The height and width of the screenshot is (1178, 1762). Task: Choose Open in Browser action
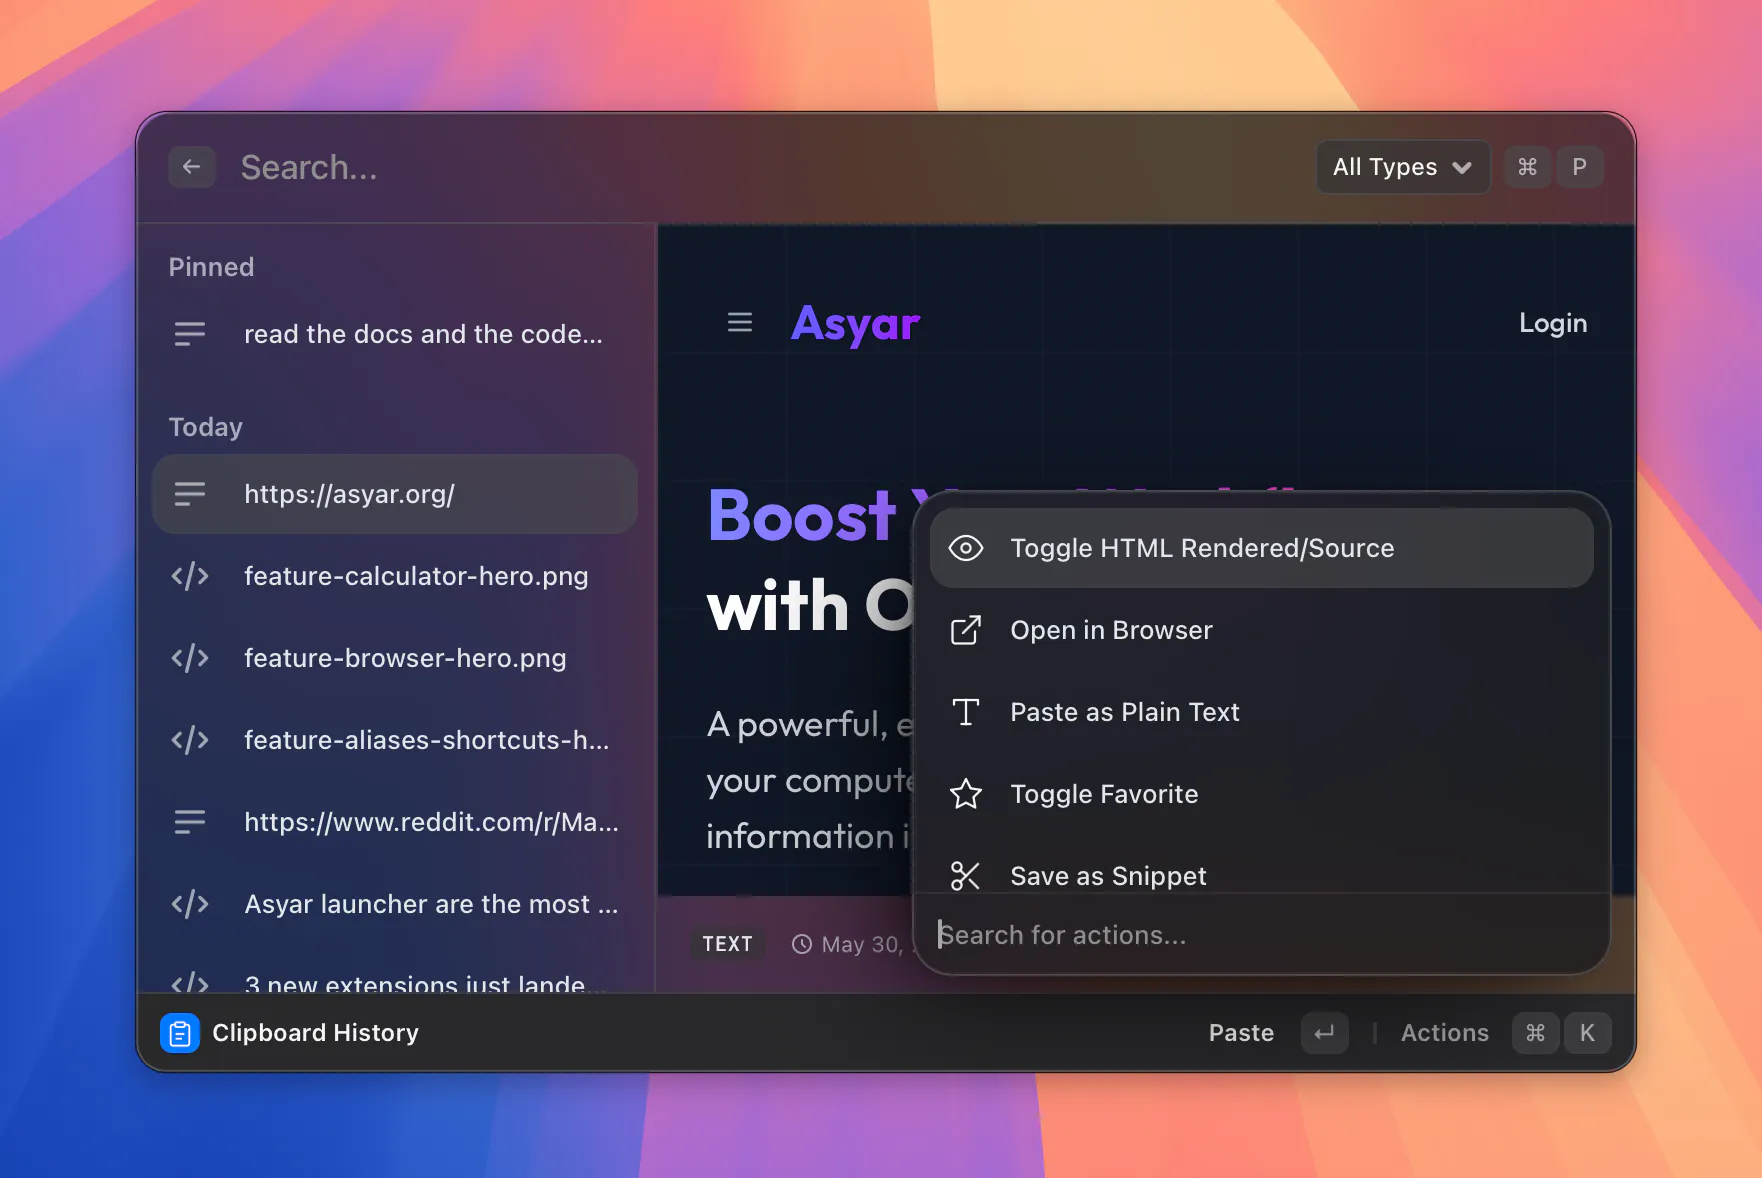click(1262, 630)
